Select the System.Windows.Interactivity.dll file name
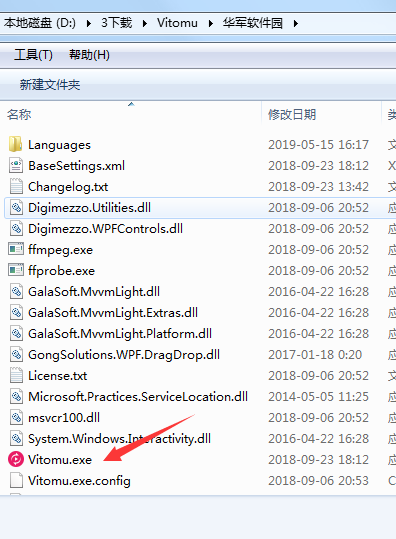 [x=119, y=438]
